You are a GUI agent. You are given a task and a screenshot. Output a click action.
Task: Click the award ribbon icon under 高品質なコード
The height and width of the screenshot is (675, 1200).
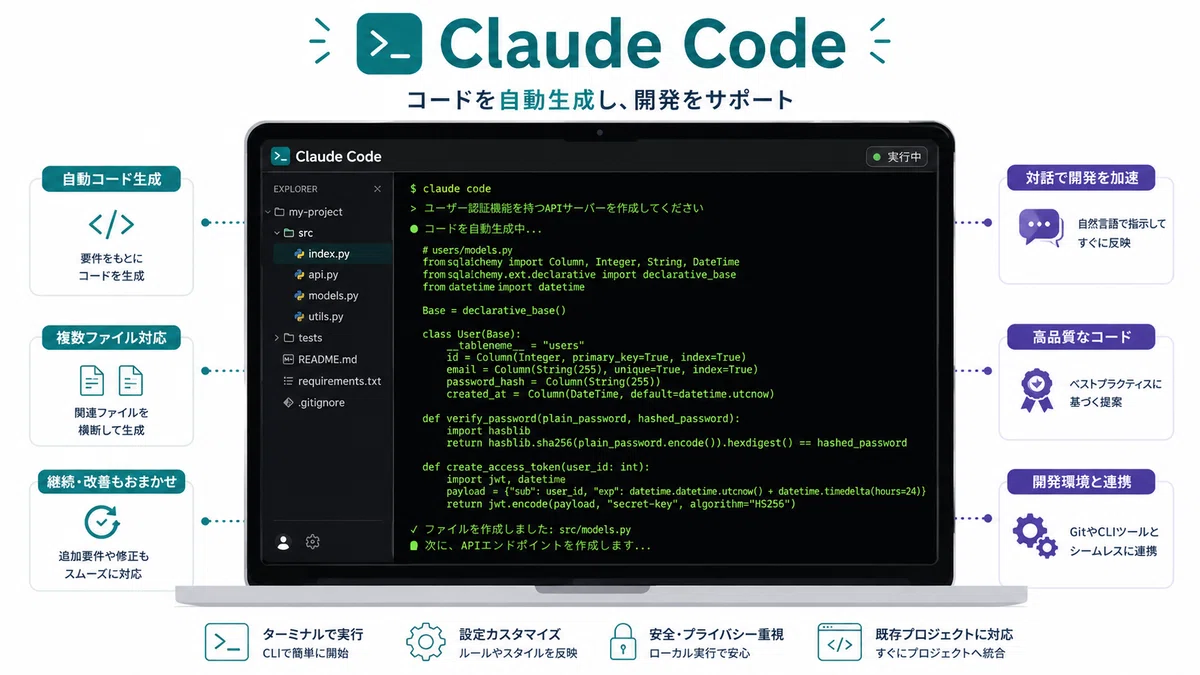pos(1037,390)
